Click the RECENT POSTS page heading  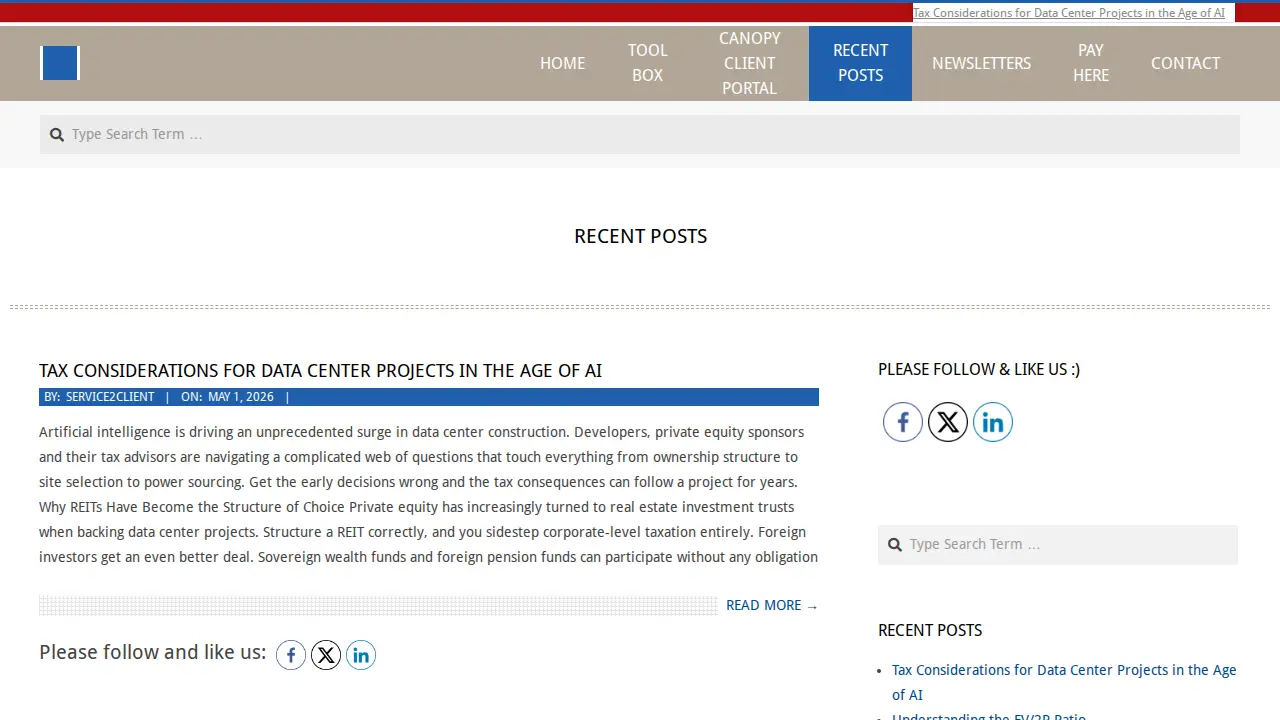[x=641, y=236]
